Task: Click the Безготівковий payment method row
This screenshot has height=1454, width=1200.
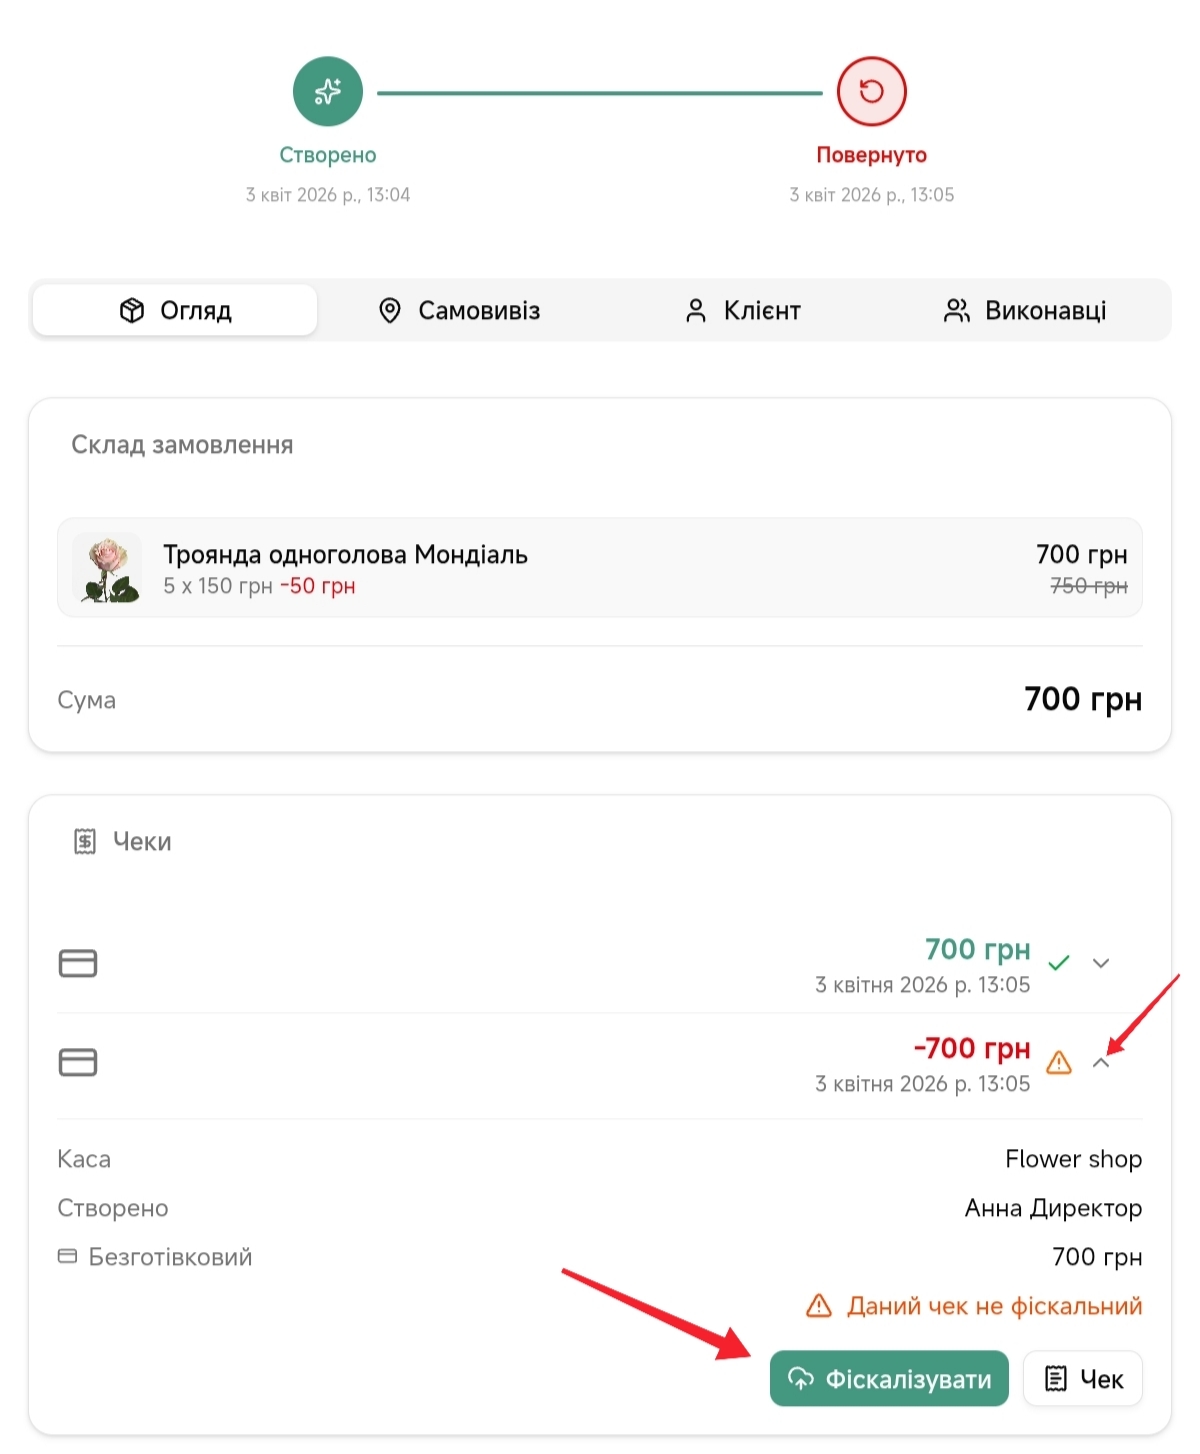Action: (x=170, y=1257)
